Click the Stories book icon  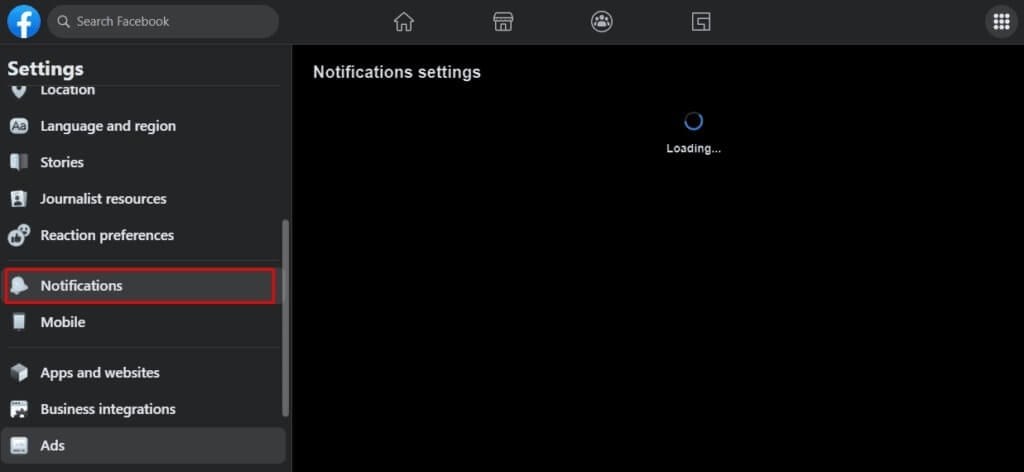tap(19, 163)
